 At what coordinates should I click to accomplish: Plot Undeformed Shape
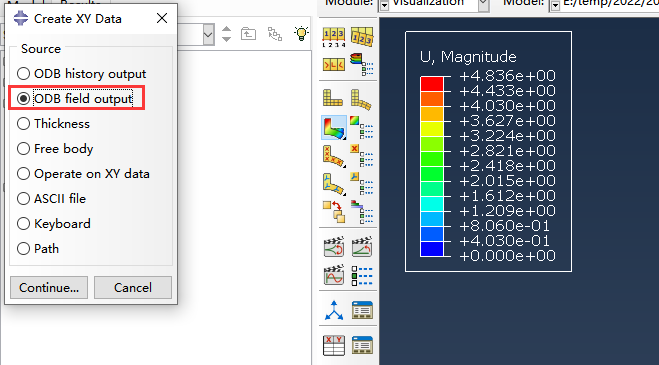pyautogui.click(x=334, y=98)
